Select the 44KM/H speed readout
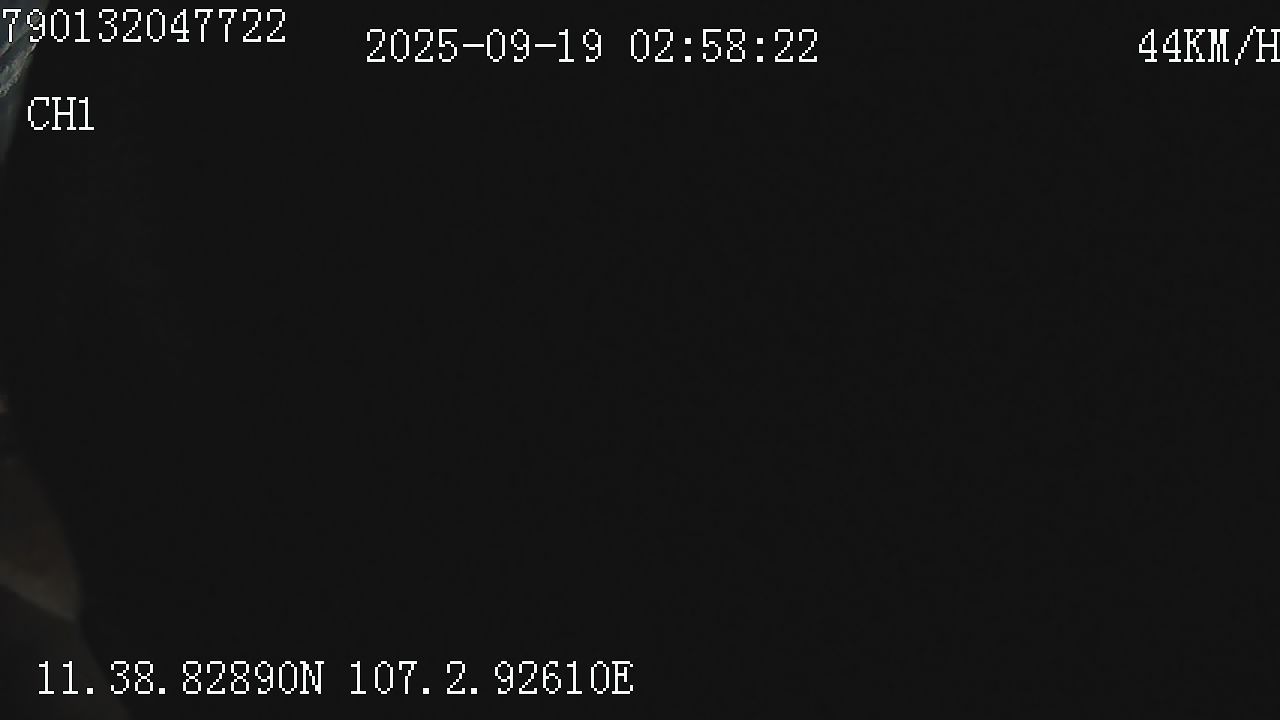 coord(1209,47)
